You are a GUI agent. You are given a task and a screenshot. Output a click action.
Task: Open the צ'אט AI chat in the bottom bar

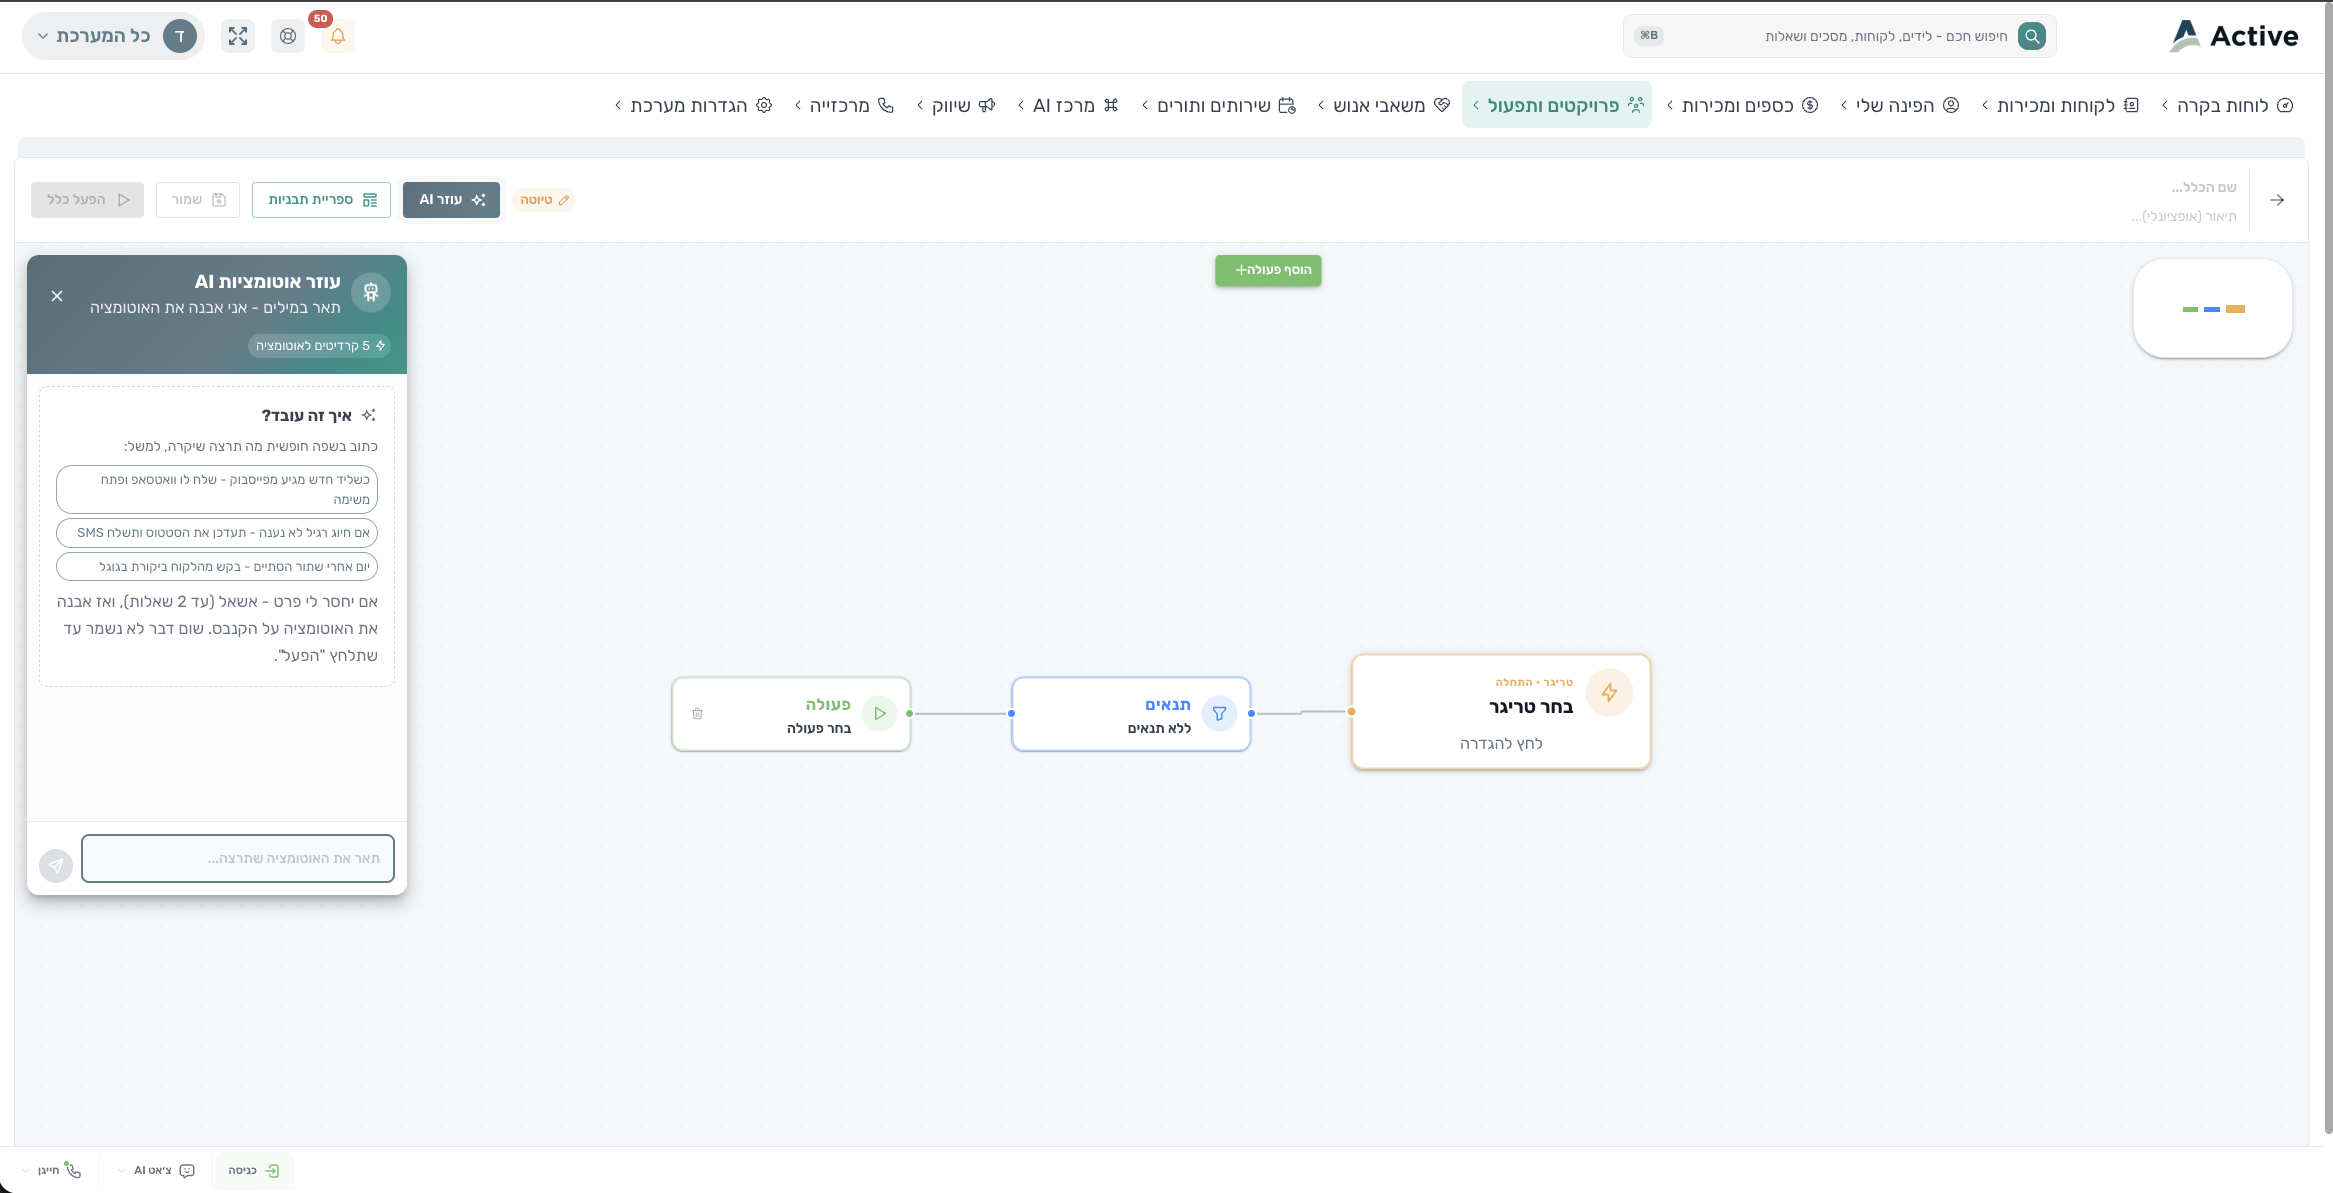[x=157, y=1170]
